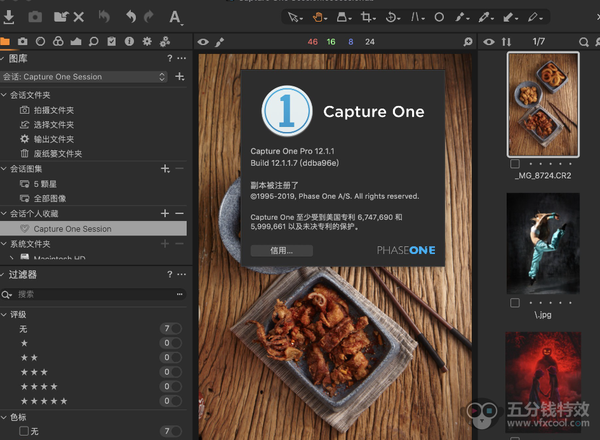This screenshot has width=600, height=440.
Task: Select the Pan hand cursor tool
Action: (x=319, y=17)
